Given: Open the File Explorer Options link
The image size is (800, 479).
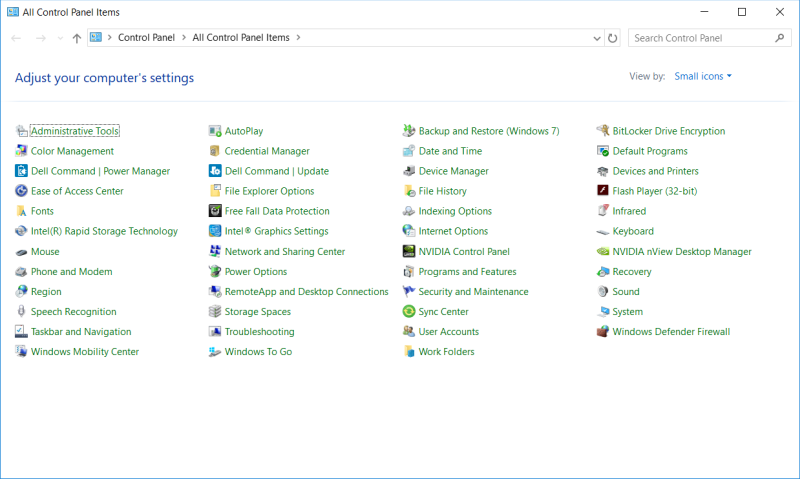Looking at the screenshot, I should point(269,191).
